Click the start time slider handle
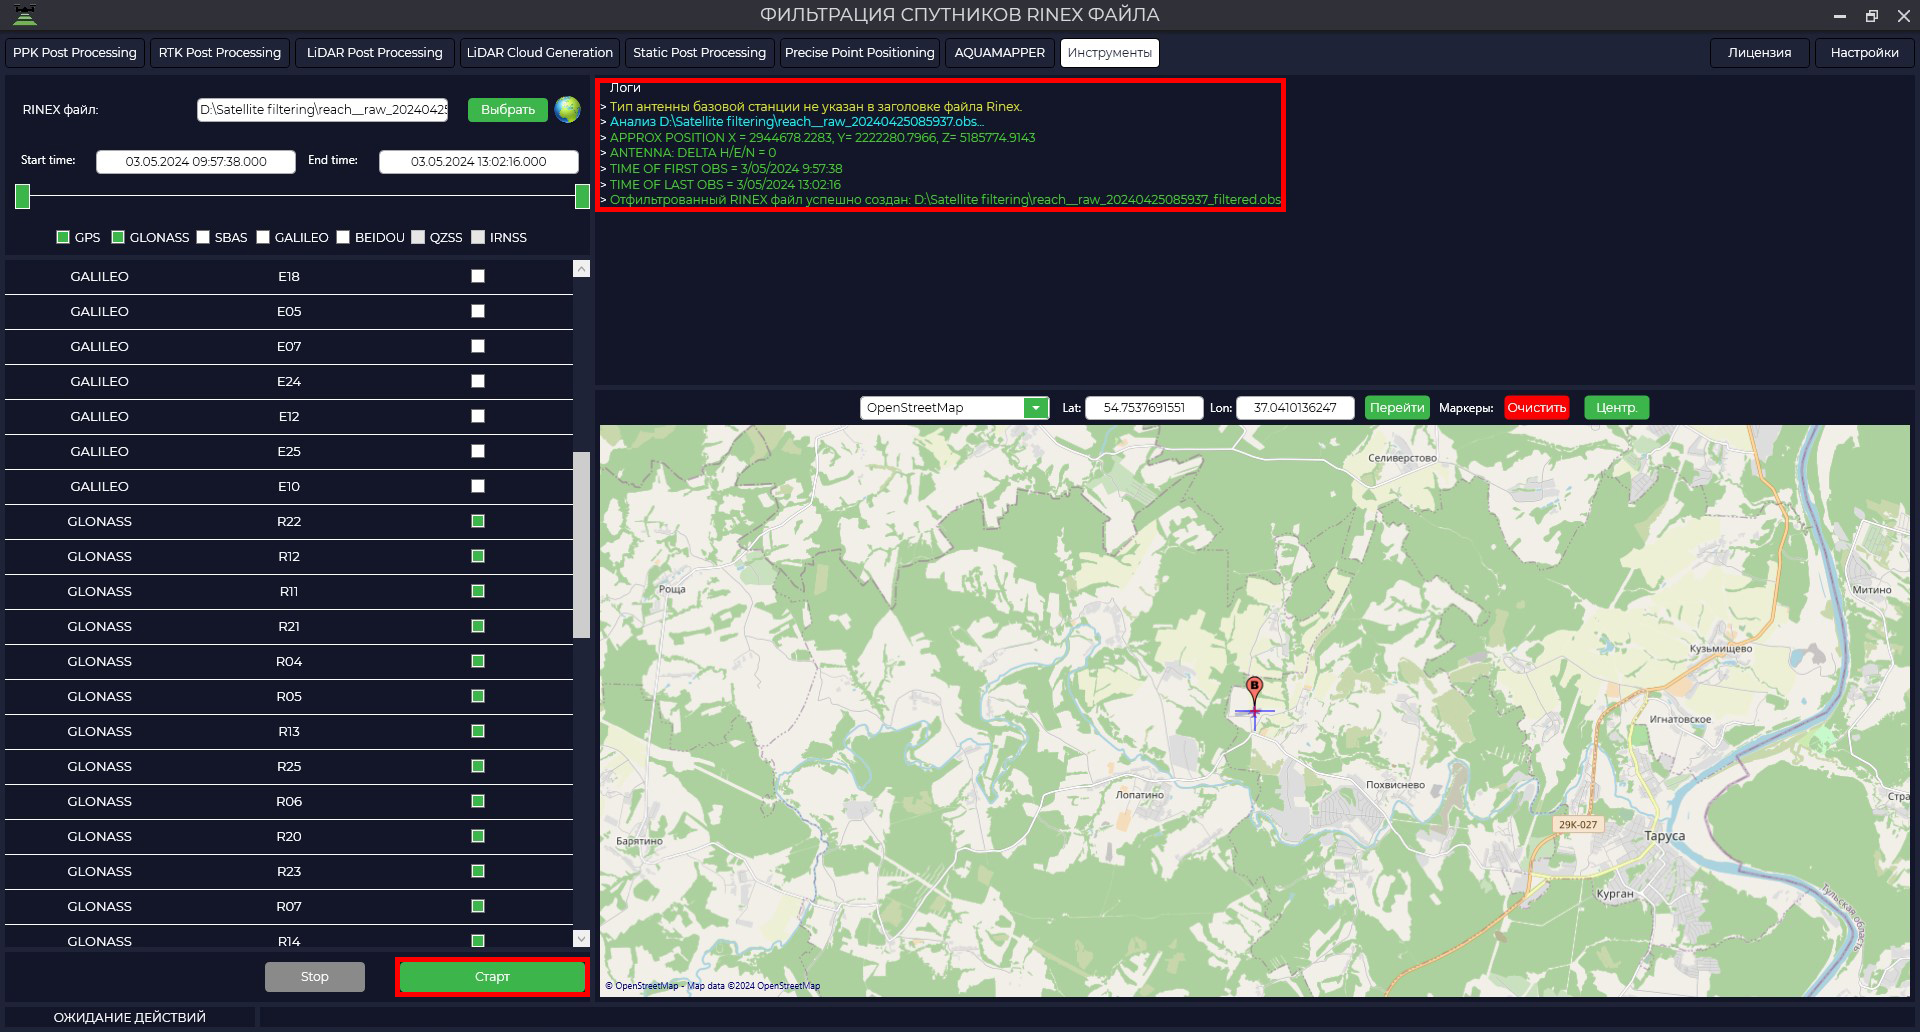 pos(23,197)
